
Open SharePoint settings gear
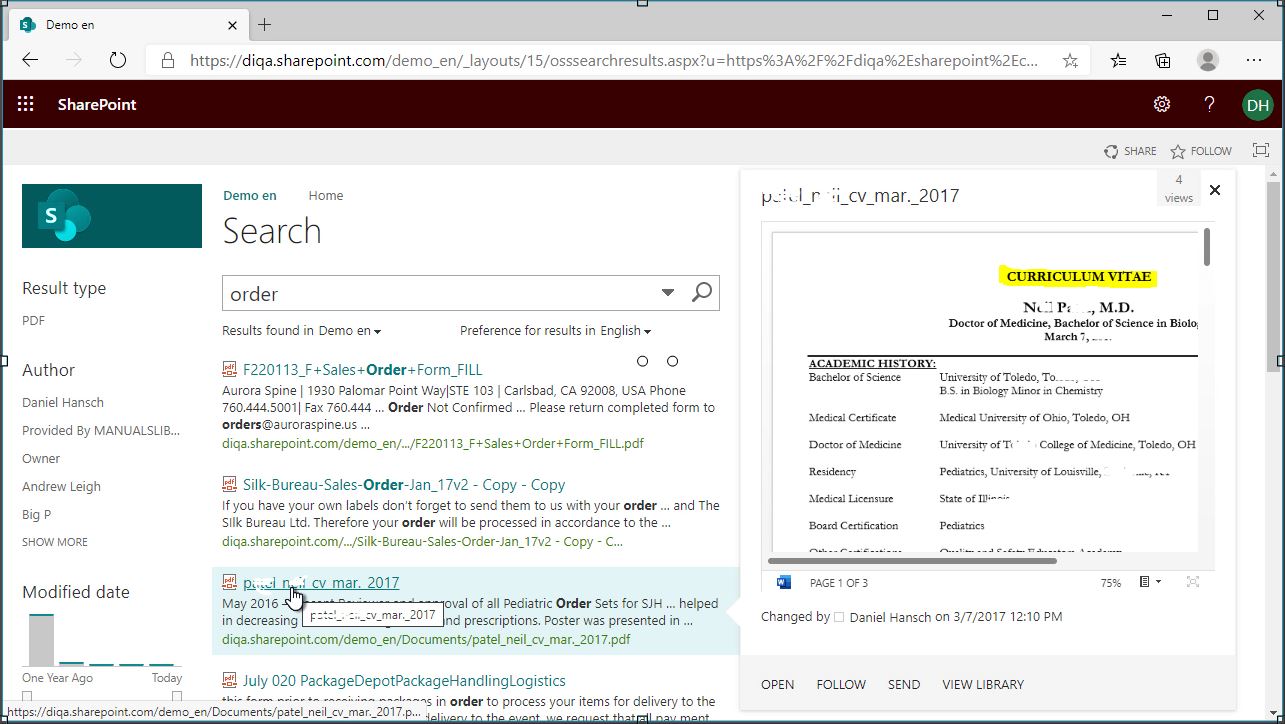tap(1161, 104)
